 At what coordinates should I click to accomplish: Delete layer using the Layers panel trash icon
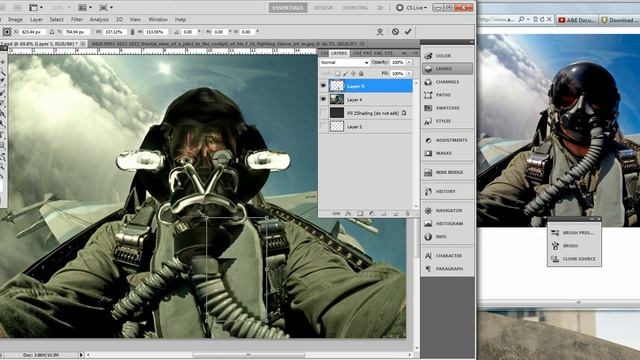coord(407,213)
